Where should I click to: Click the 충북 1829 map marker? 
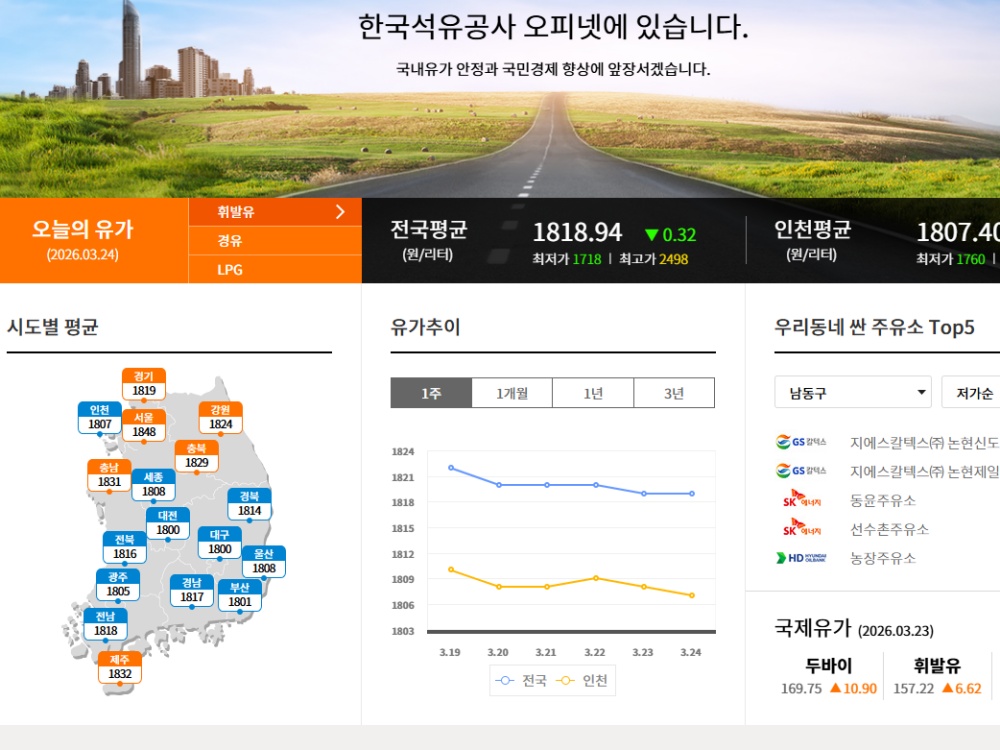pos(196,456)
